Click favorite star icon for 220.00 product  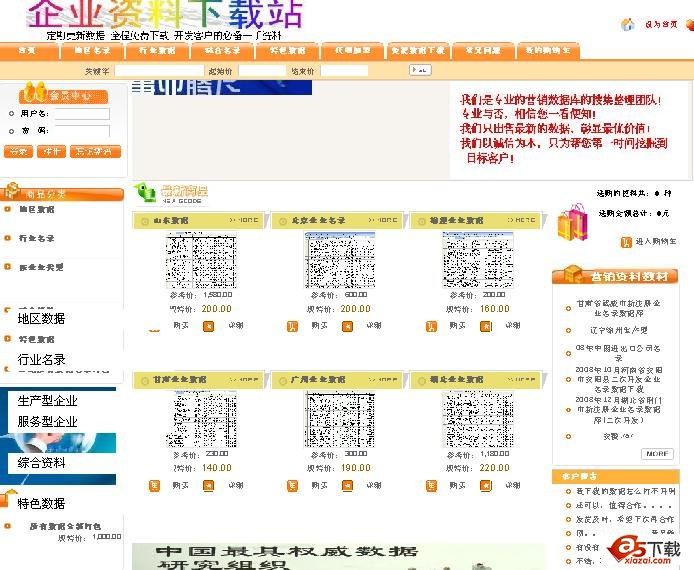click(486, 486)
